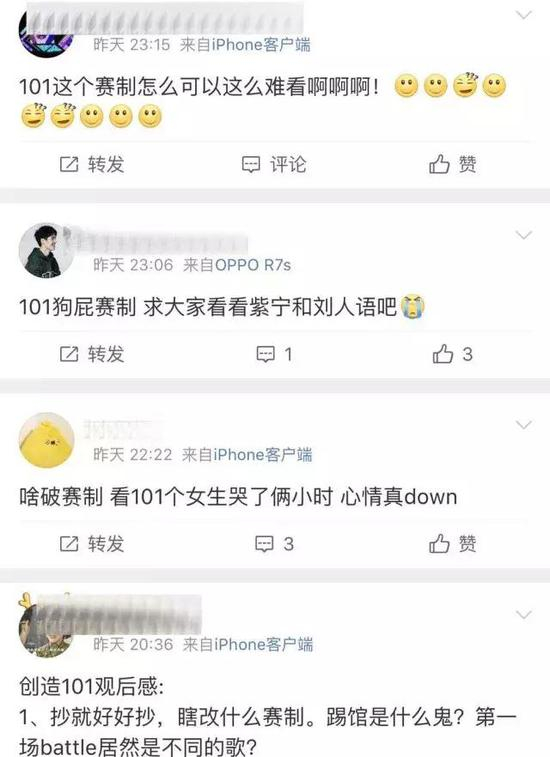
Task: Repost the 狗屁赛制 post from OPPO R7s
Action: [x=92, y=354]
